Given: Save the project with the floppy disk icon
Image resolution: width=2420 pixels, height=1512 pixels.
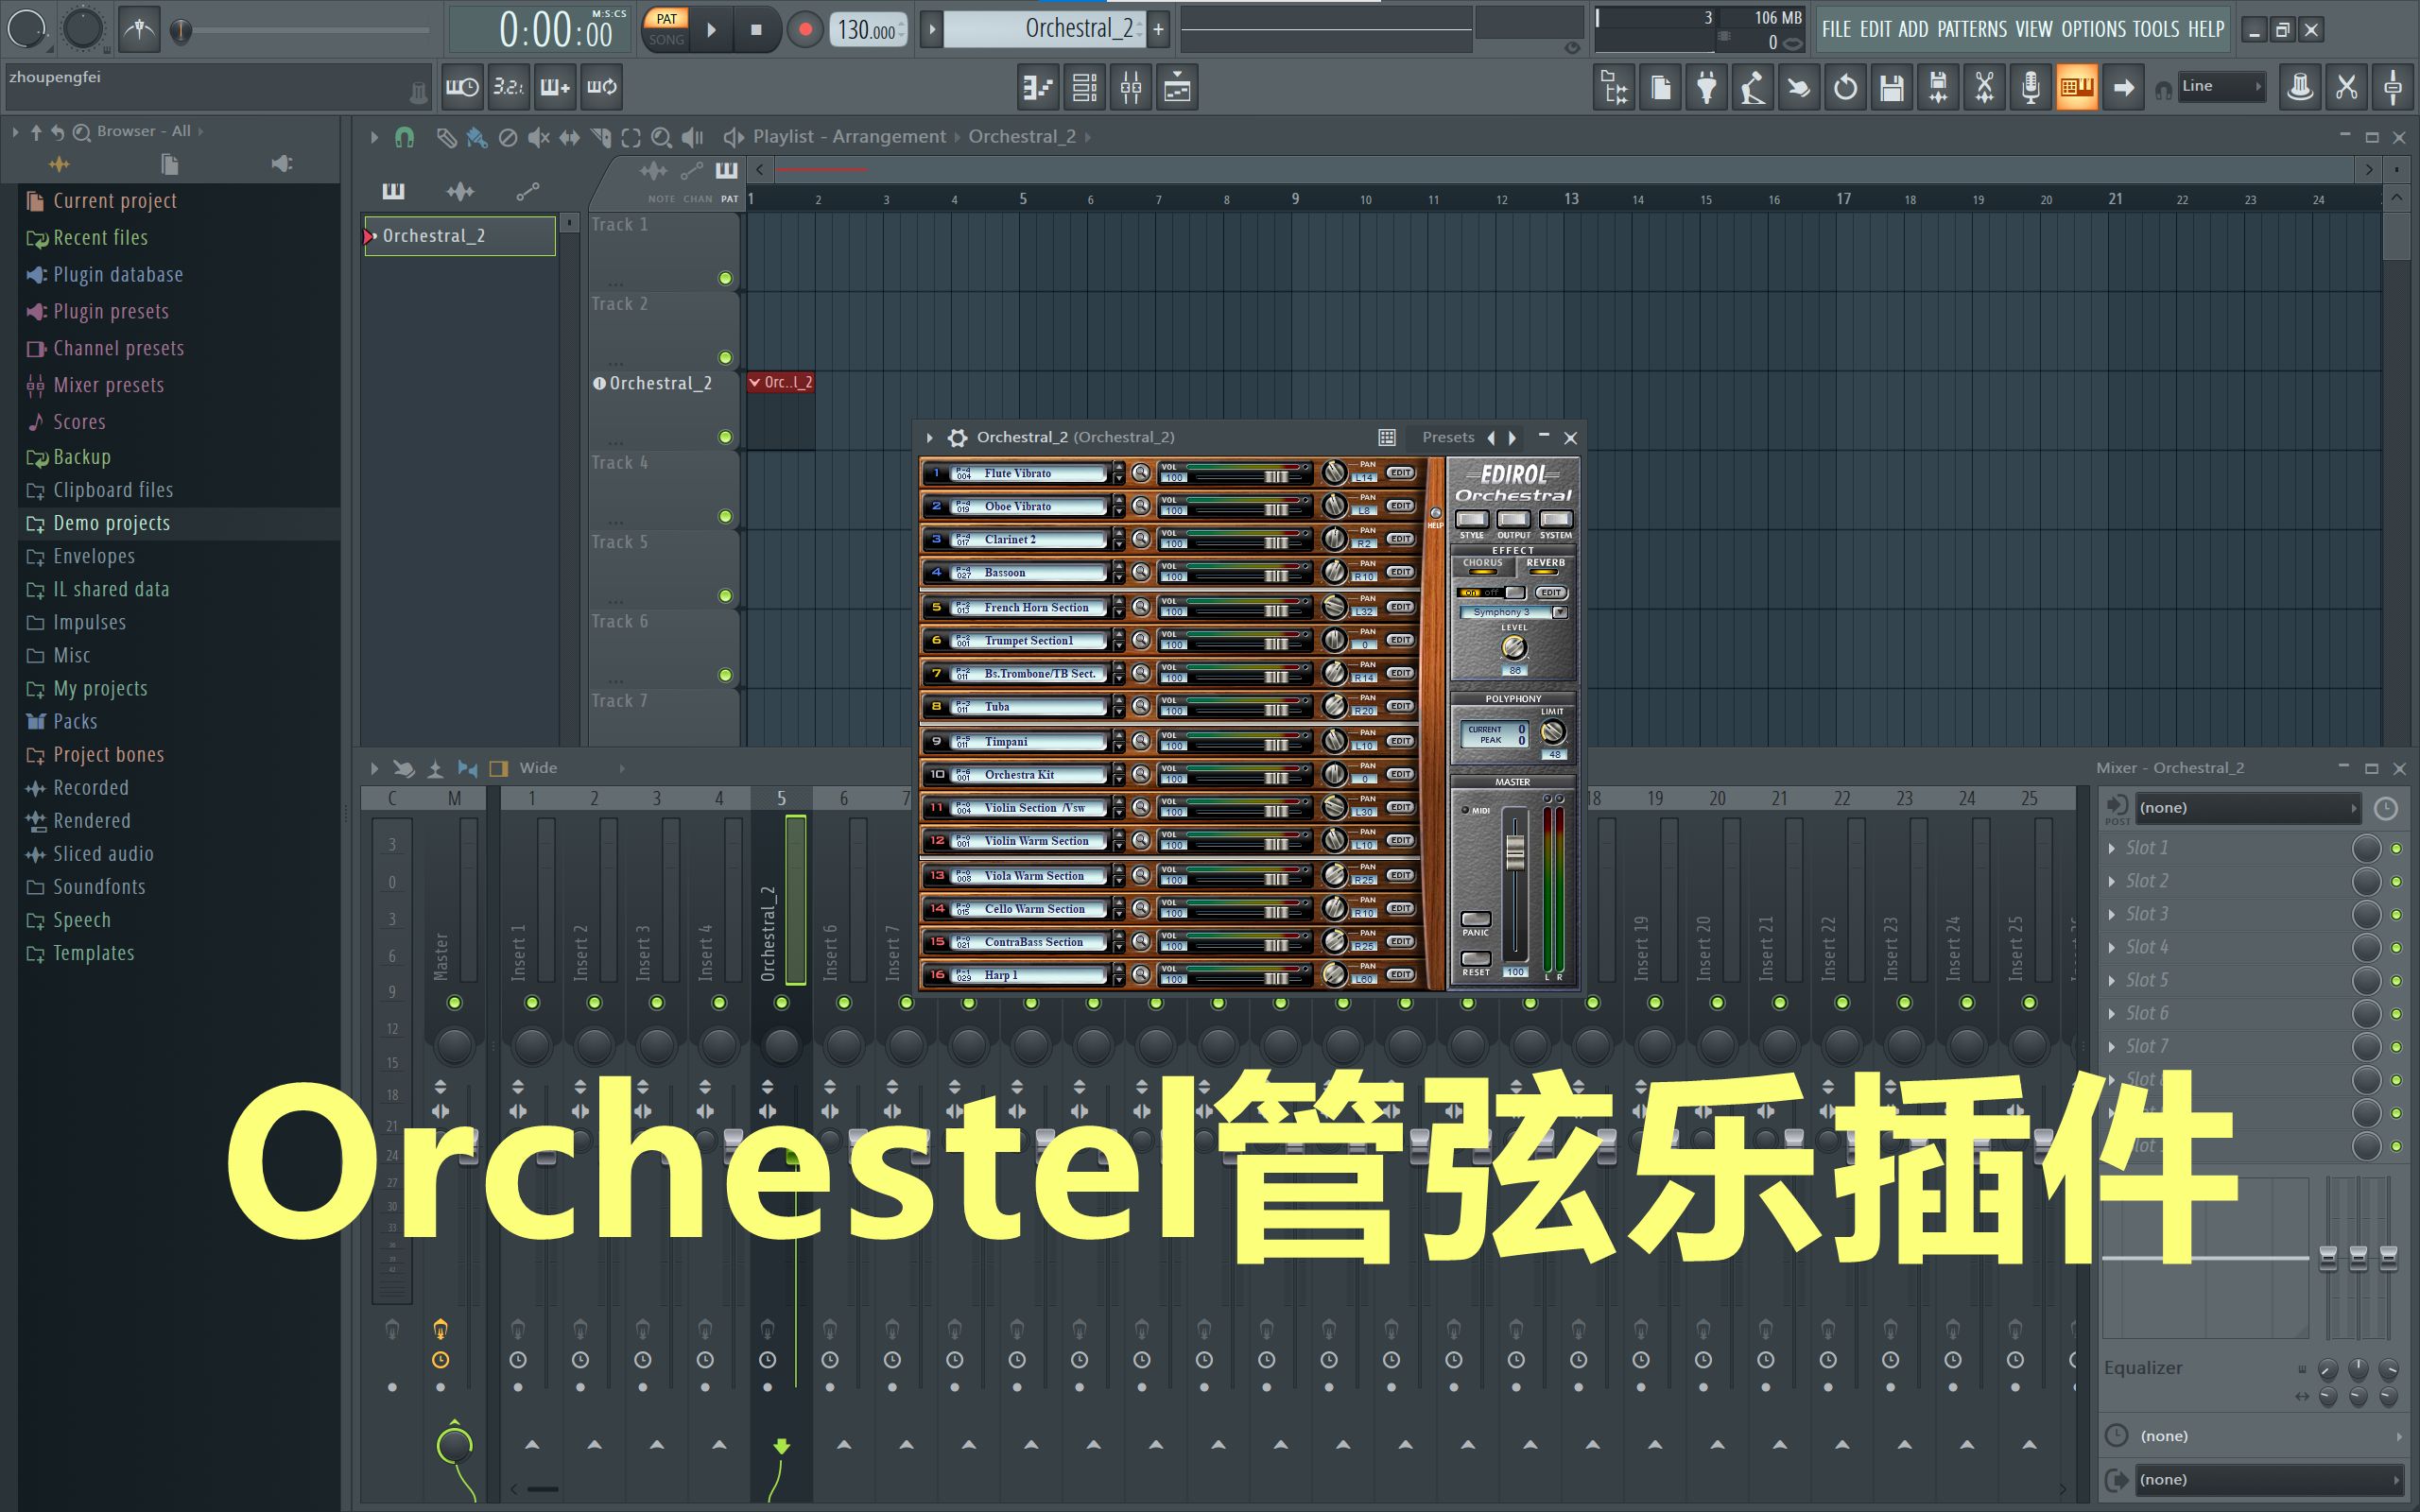Looking at the screenshot, I should point(1891,87).
